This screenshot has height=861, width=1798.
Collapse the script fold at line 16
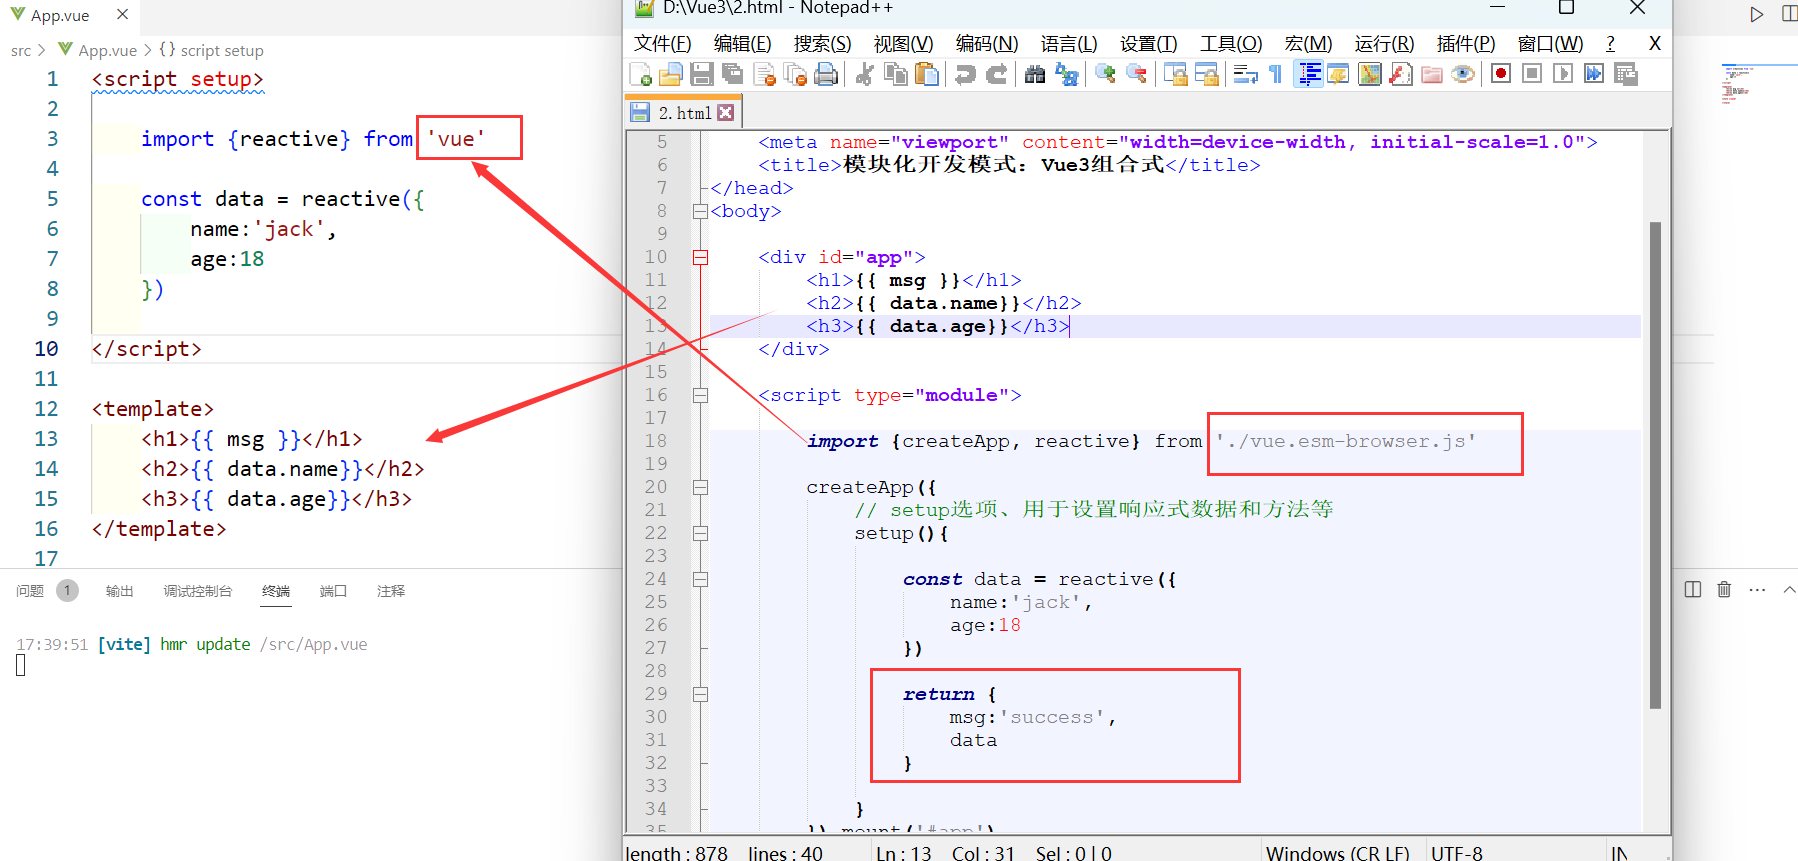click(x=700, y=395)
